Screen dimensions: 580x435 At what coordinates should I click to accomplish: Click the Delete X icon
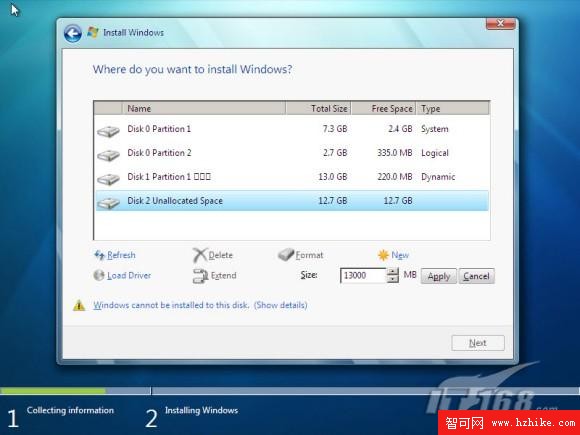(200, 255)
